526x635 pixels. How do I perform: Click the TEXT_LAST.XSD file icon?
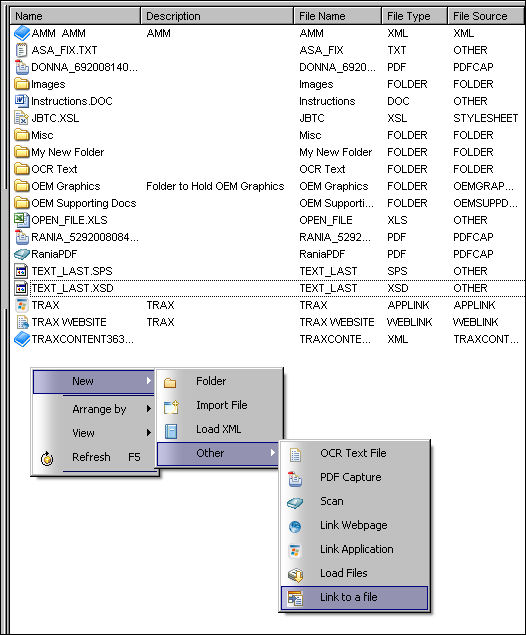click(21, 288)
